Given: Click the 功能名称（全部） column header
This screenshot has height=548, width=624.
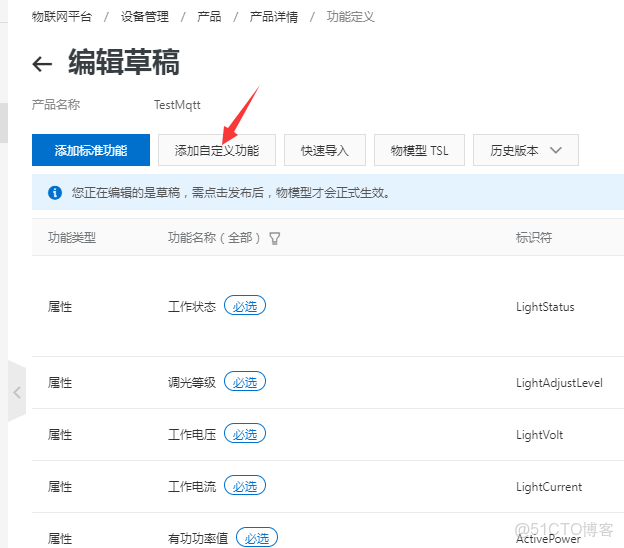Looking at the screenshot, I should [x=214, y=238].
